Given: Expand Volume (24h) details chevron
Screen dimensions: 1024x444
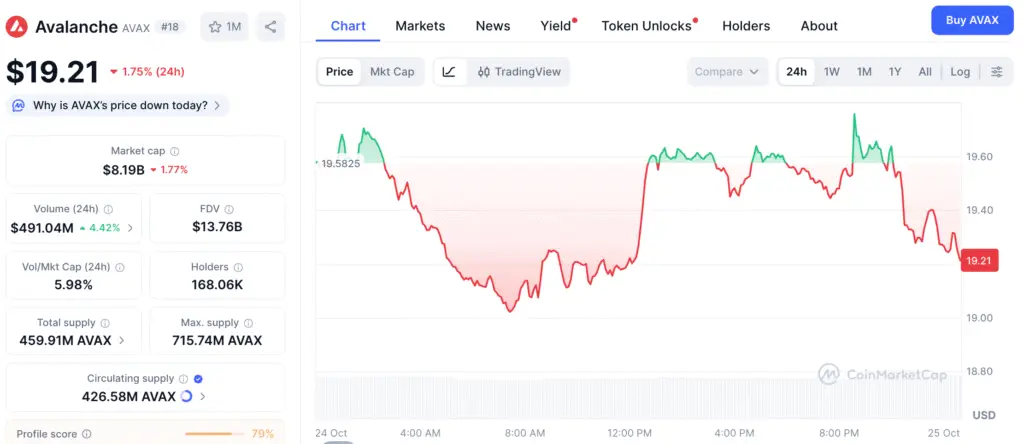Looking at the screenshot, I should point(130,228).
